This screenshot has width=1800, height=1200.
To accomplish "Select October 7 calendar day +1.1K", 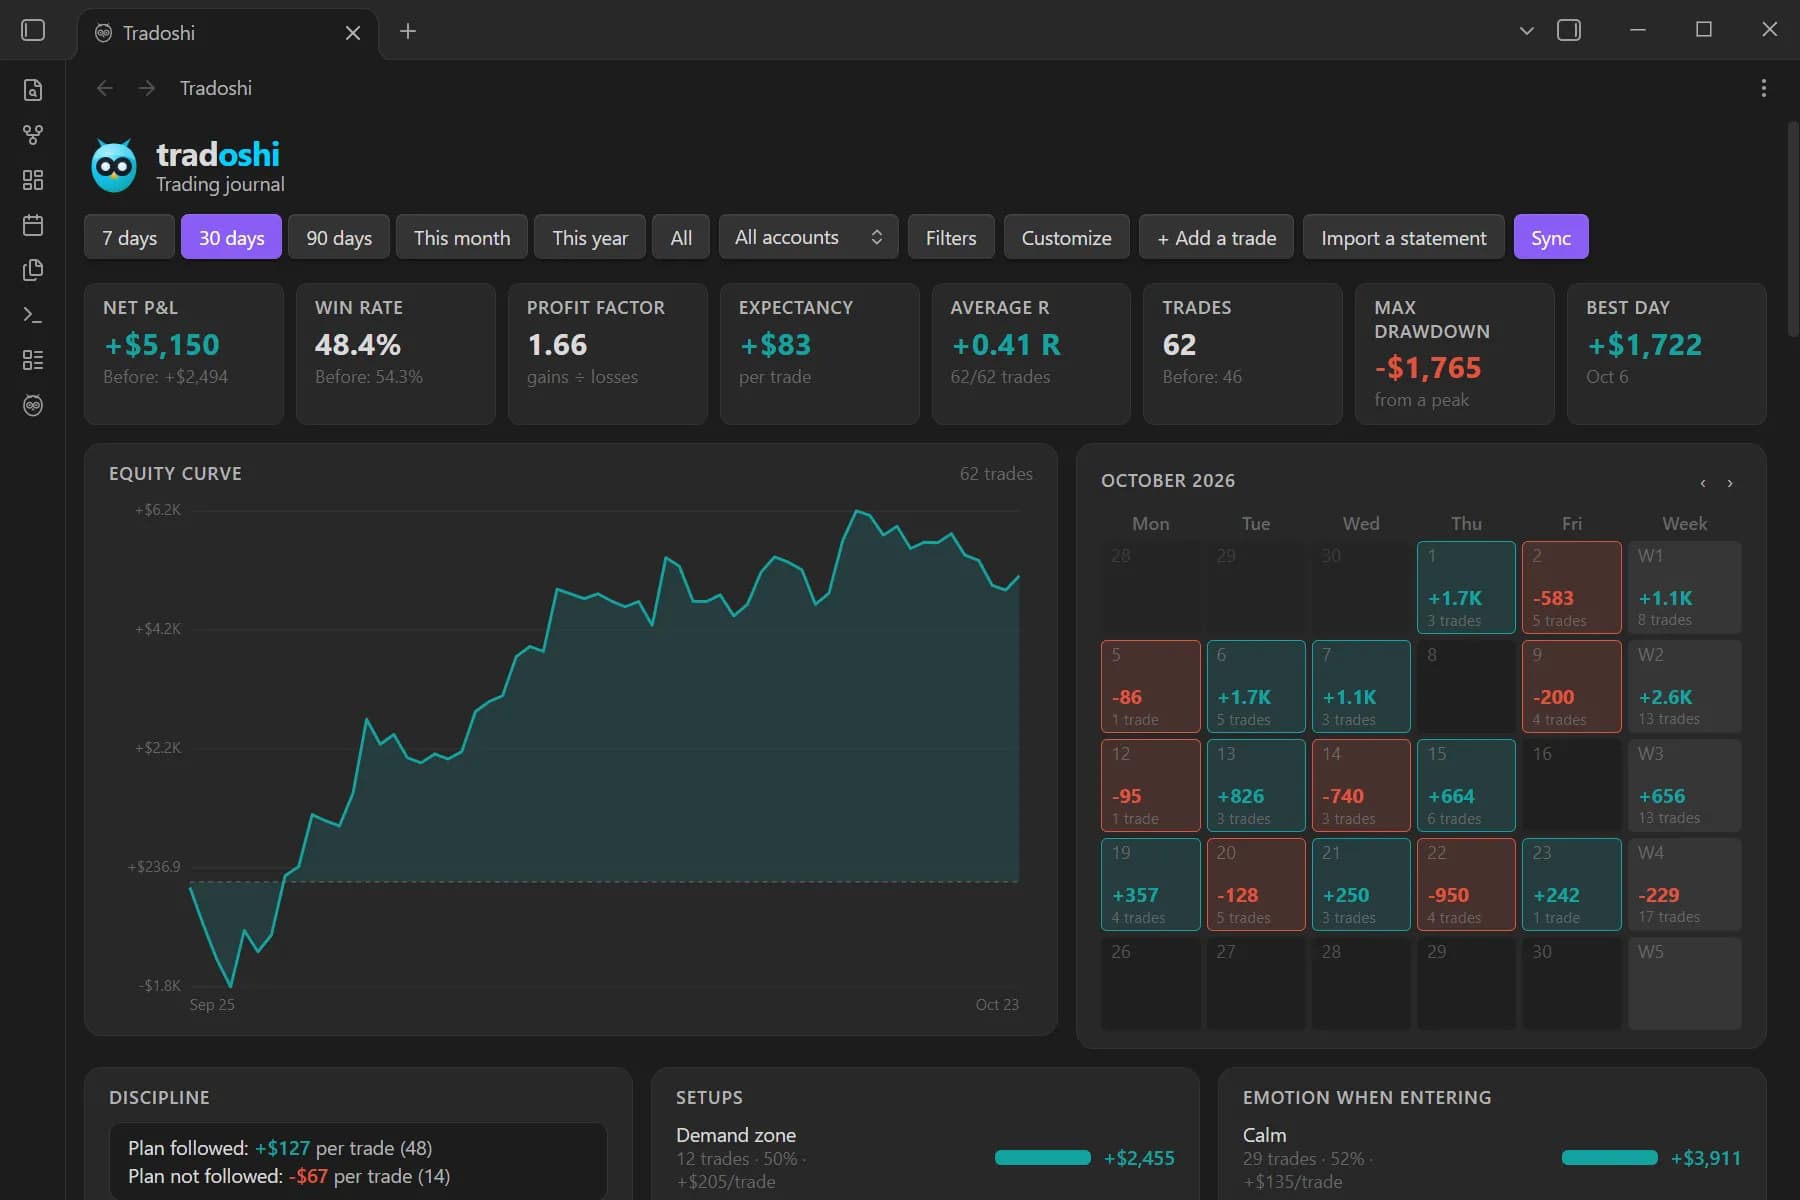I will click(x=1361, y=687).
